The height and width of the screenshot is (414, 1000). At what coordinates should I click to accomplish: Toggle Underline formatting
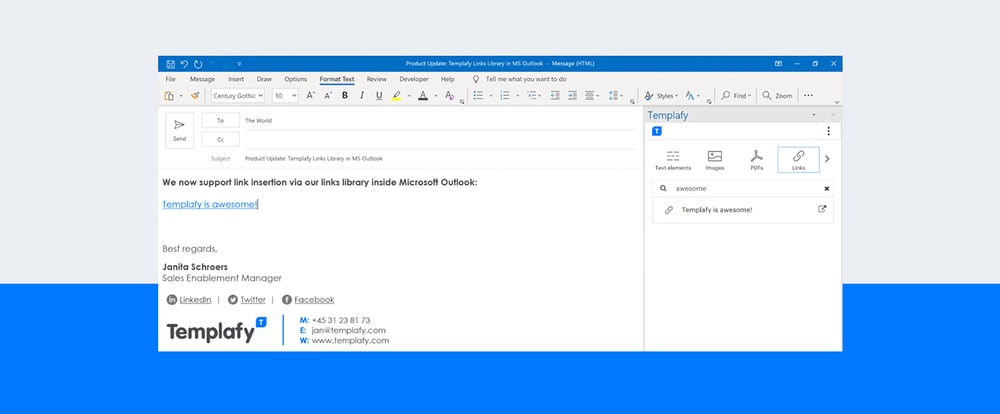379,96
